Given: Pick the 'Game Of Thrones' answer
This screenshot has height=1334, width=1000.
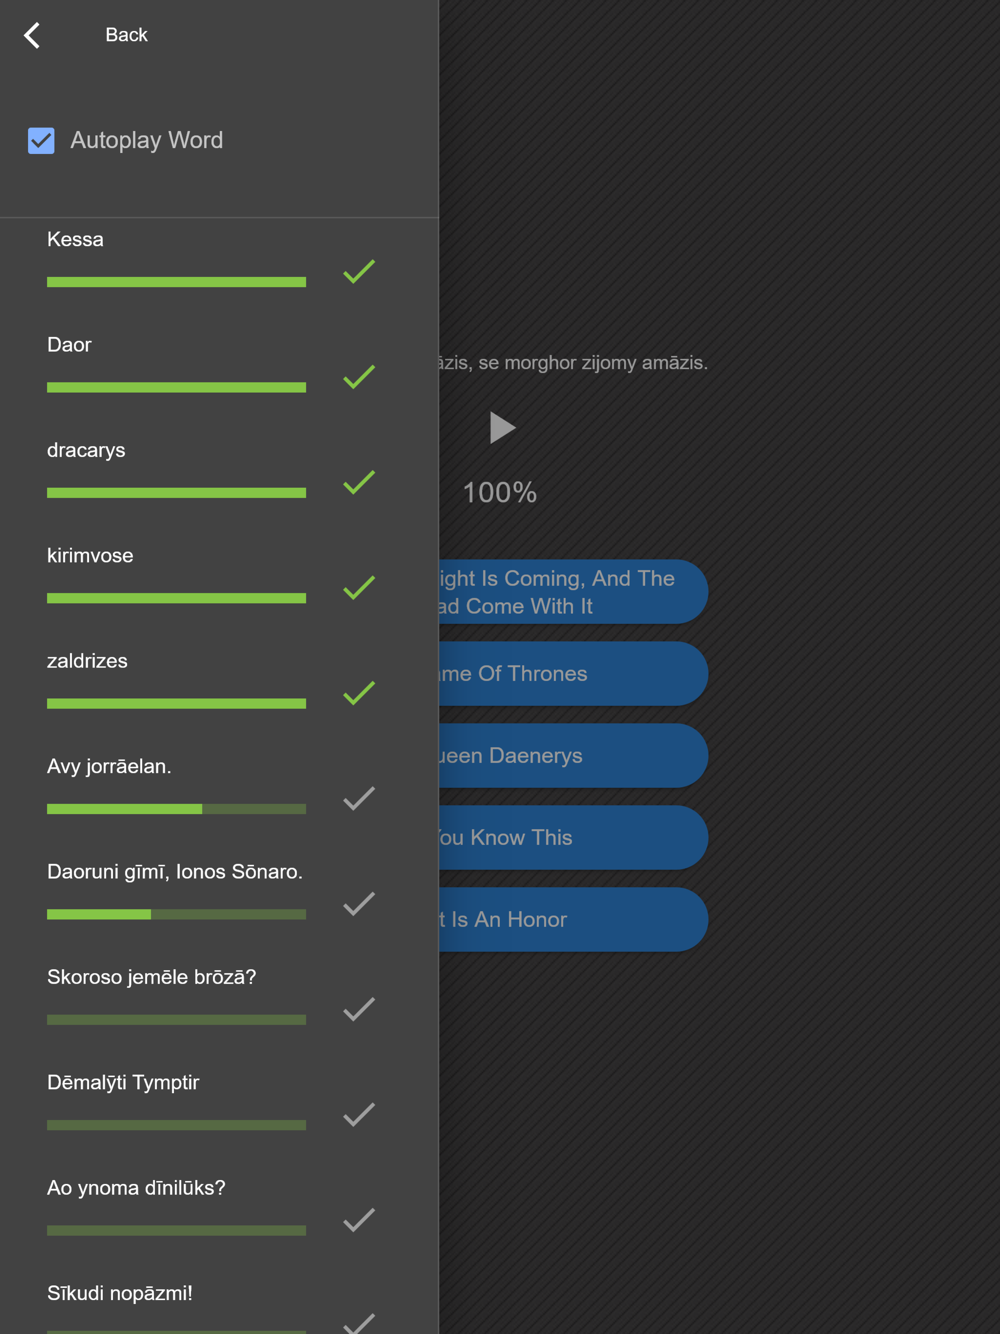Looking at the screenshot, I should click(x=573, y=673).
